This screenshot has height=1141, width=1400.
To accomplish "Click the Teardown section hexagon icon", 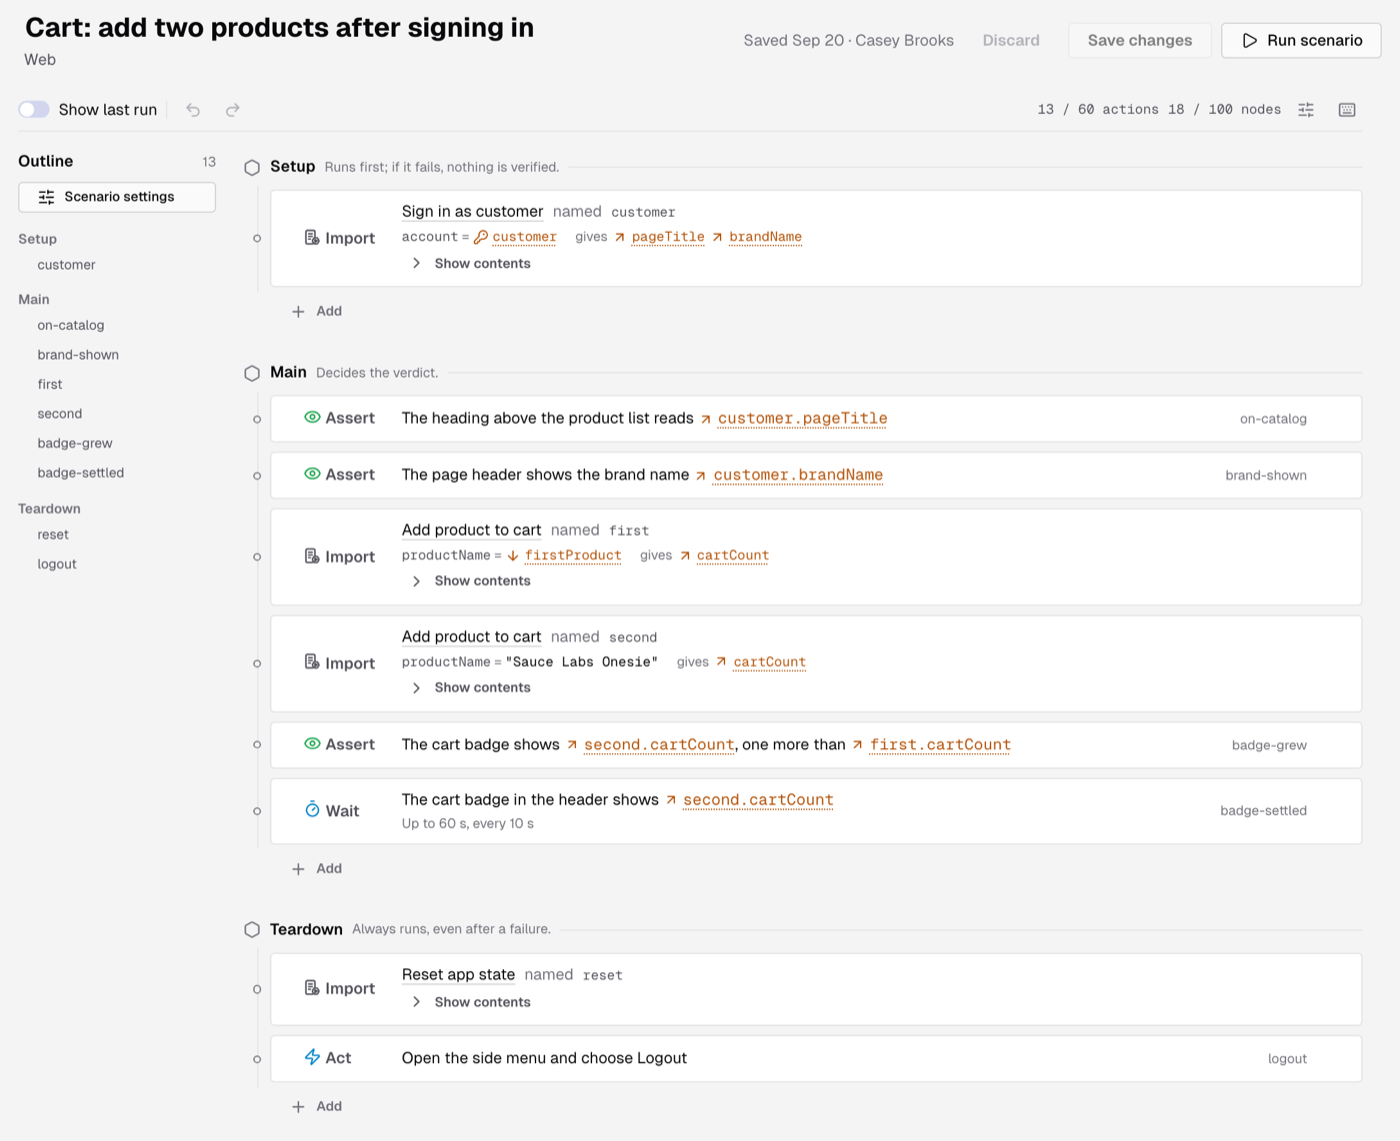I will pyautogui.click(x=252, y=930).
